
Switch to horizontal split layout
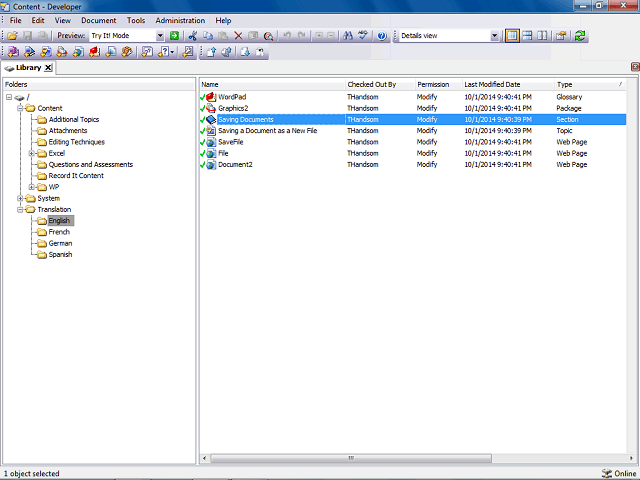point(527,36)
